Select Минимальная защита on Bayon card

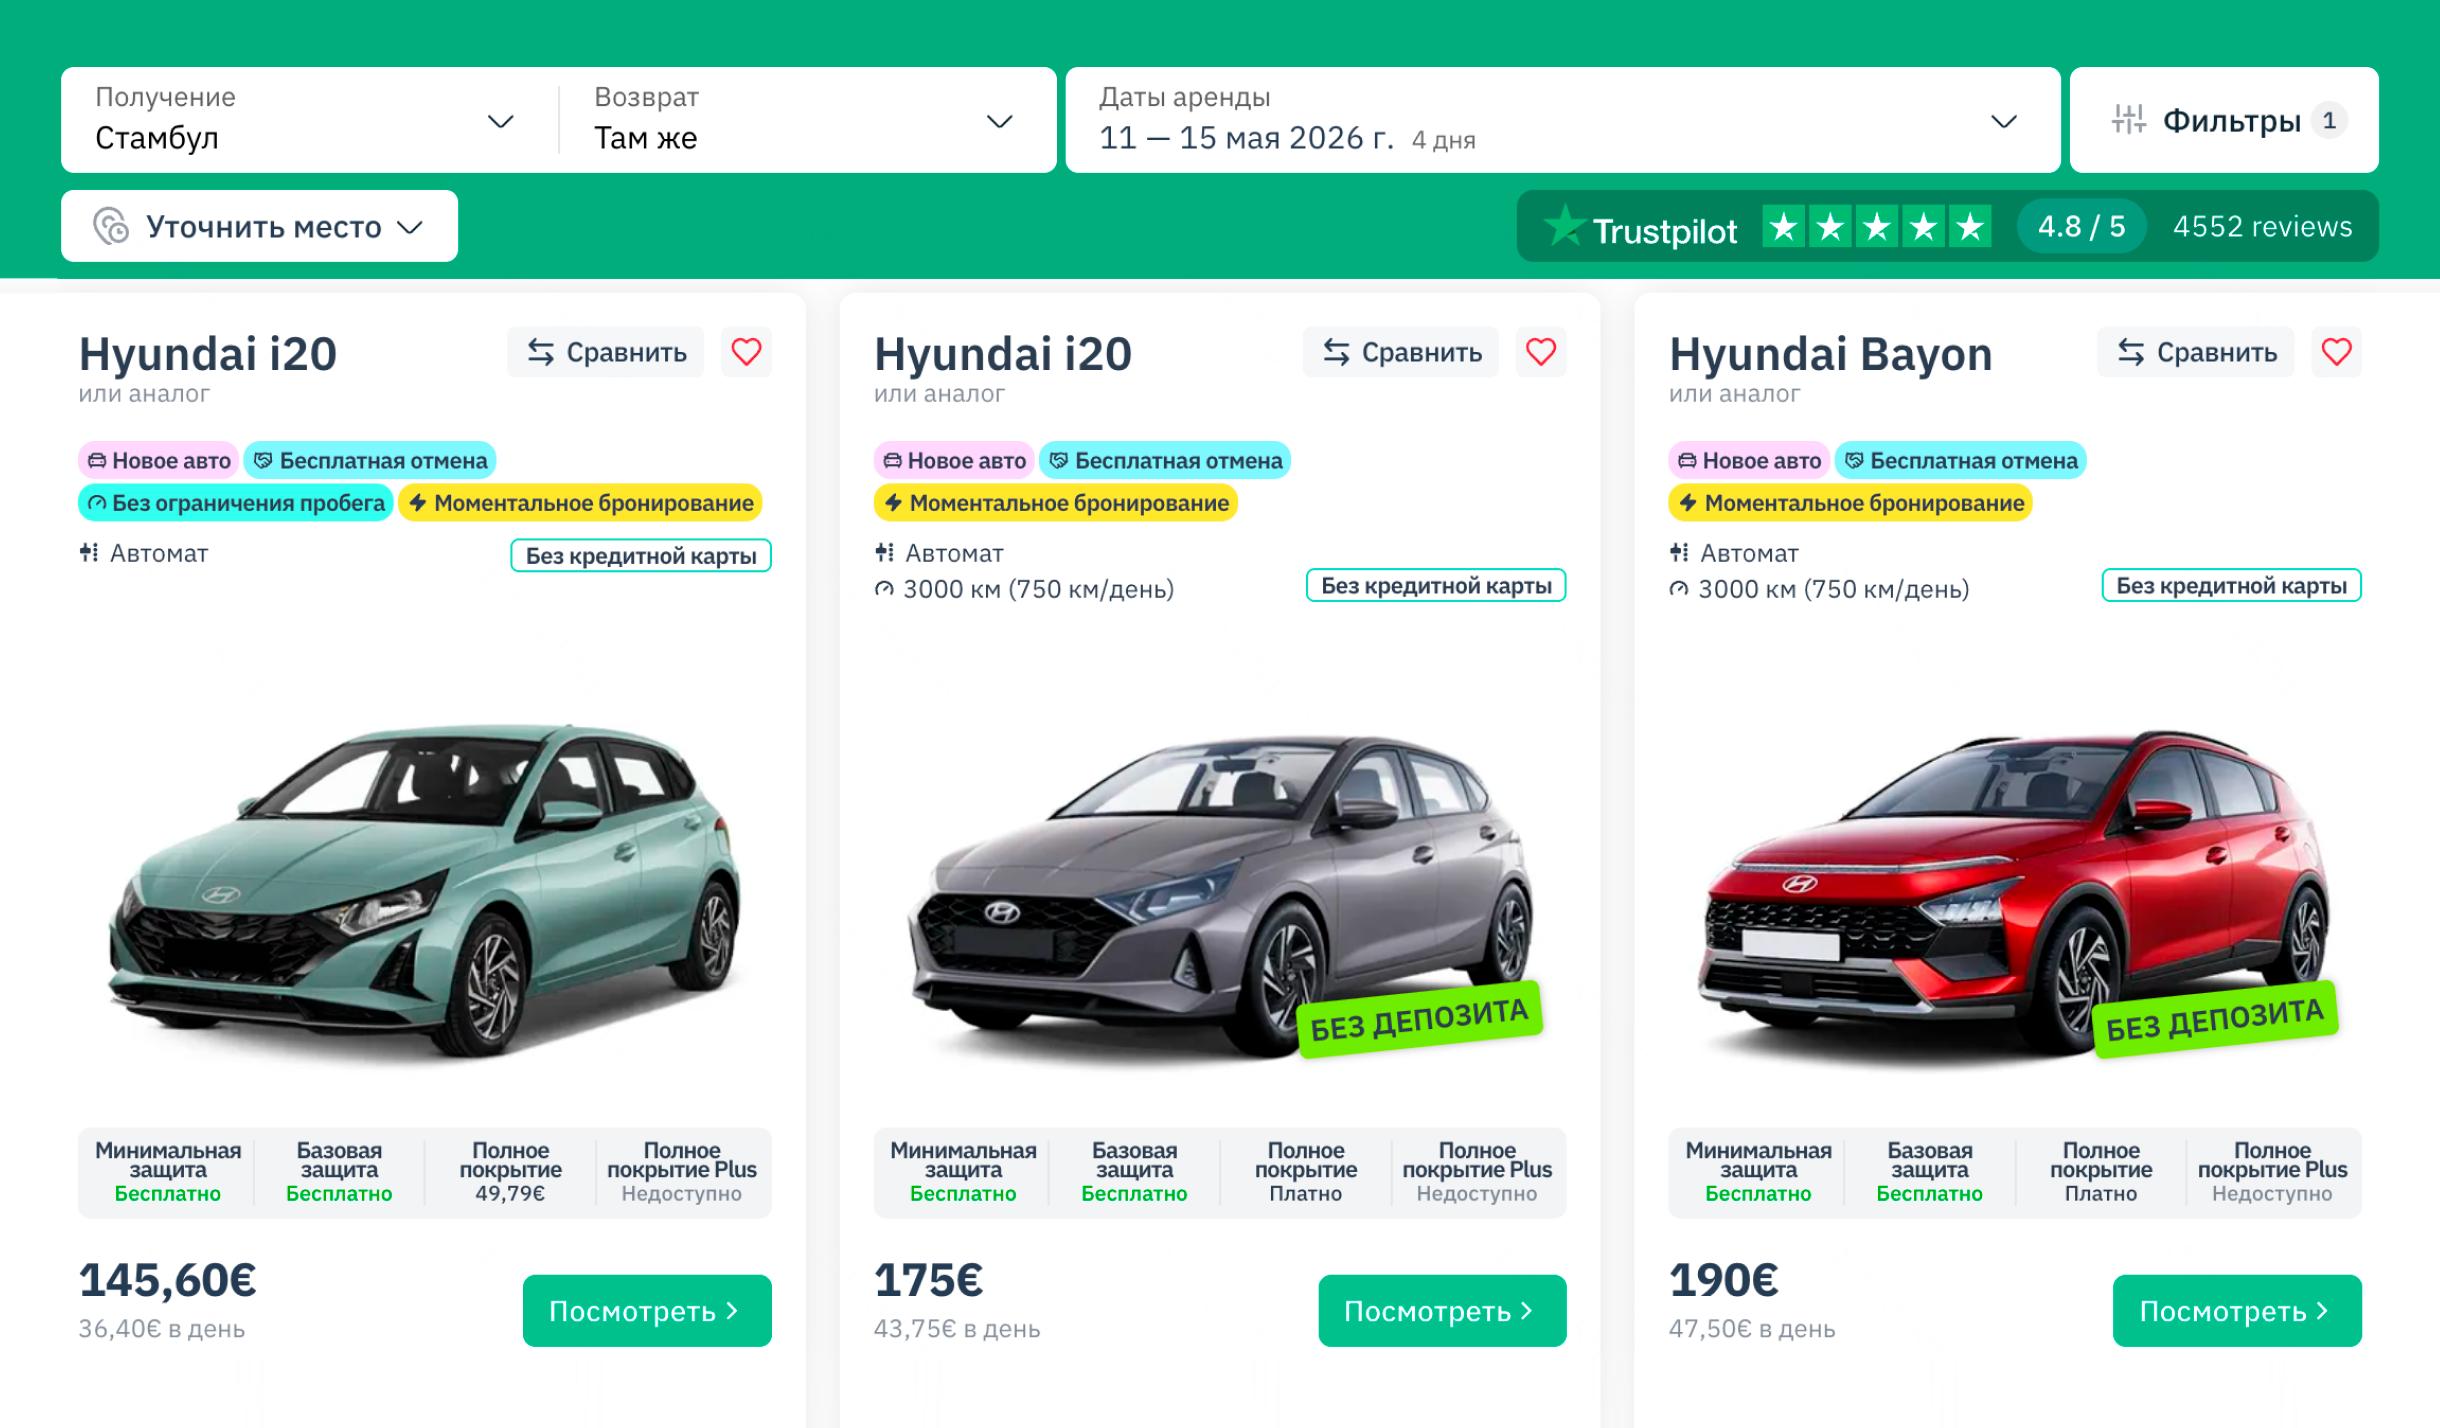click(1758, 1171)
